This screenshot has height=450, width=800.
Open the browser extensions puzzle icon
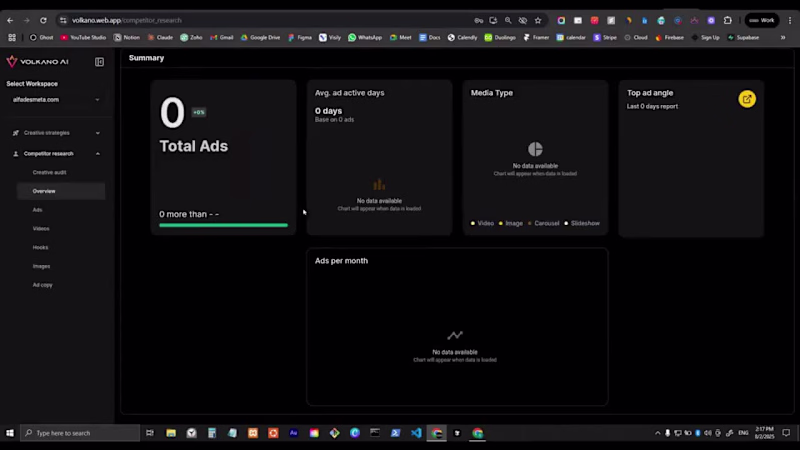(x=728, y=20)
